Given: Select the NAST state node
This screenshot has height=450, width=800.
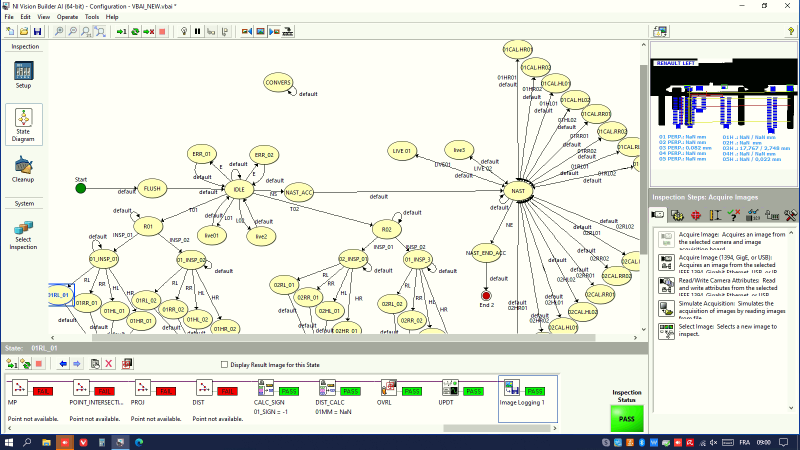Looking at the screenshot, I should click(517, 190).
